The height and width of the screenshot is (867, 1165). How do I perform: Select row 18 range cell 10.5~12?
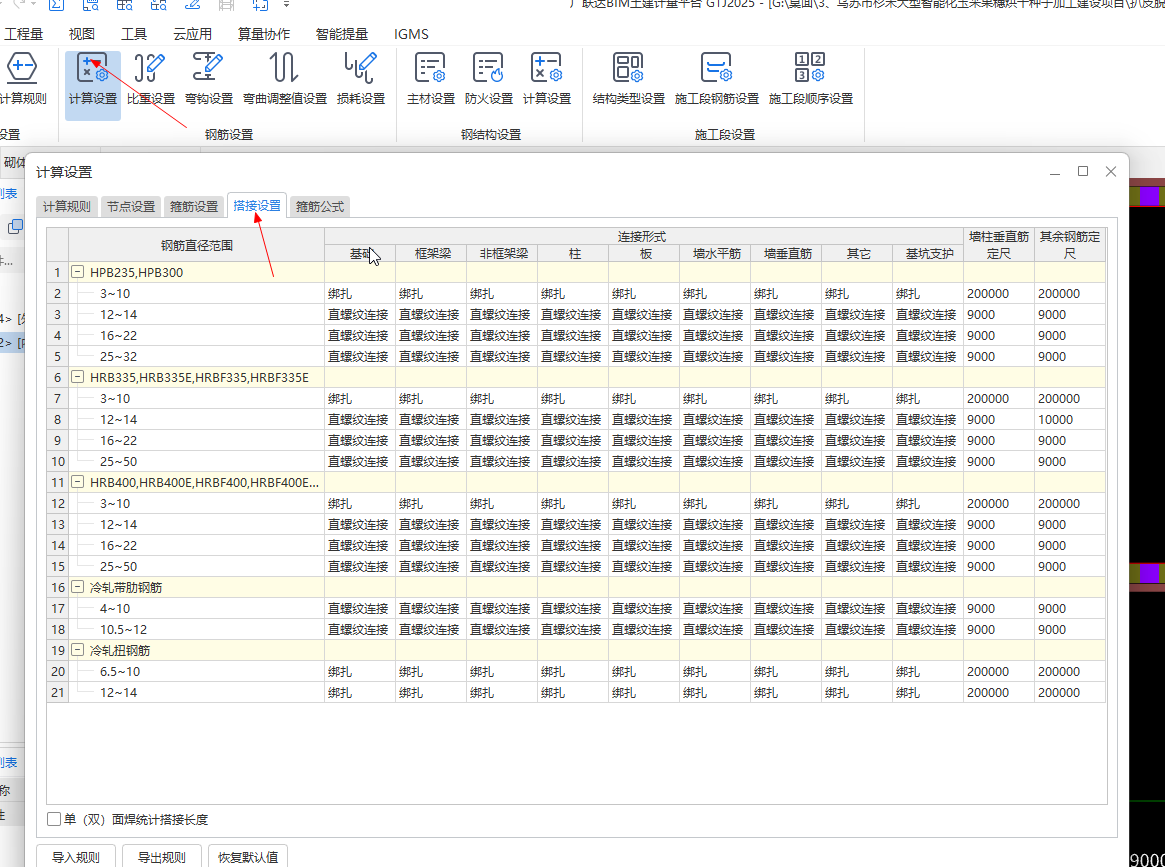197,629
